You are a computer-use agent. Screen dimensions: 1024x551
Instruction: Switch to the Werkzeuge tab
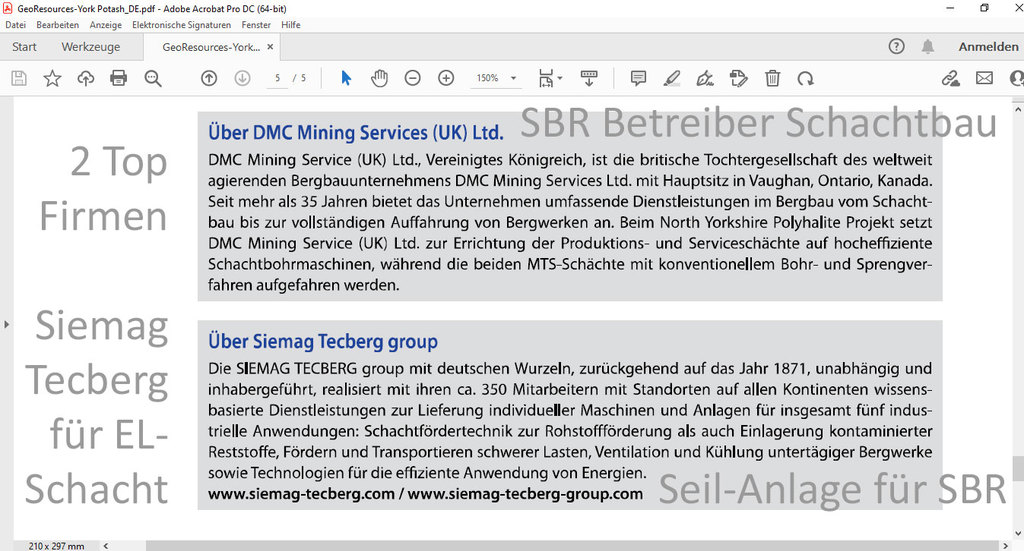pyautogui.click(x=90, y=47)
